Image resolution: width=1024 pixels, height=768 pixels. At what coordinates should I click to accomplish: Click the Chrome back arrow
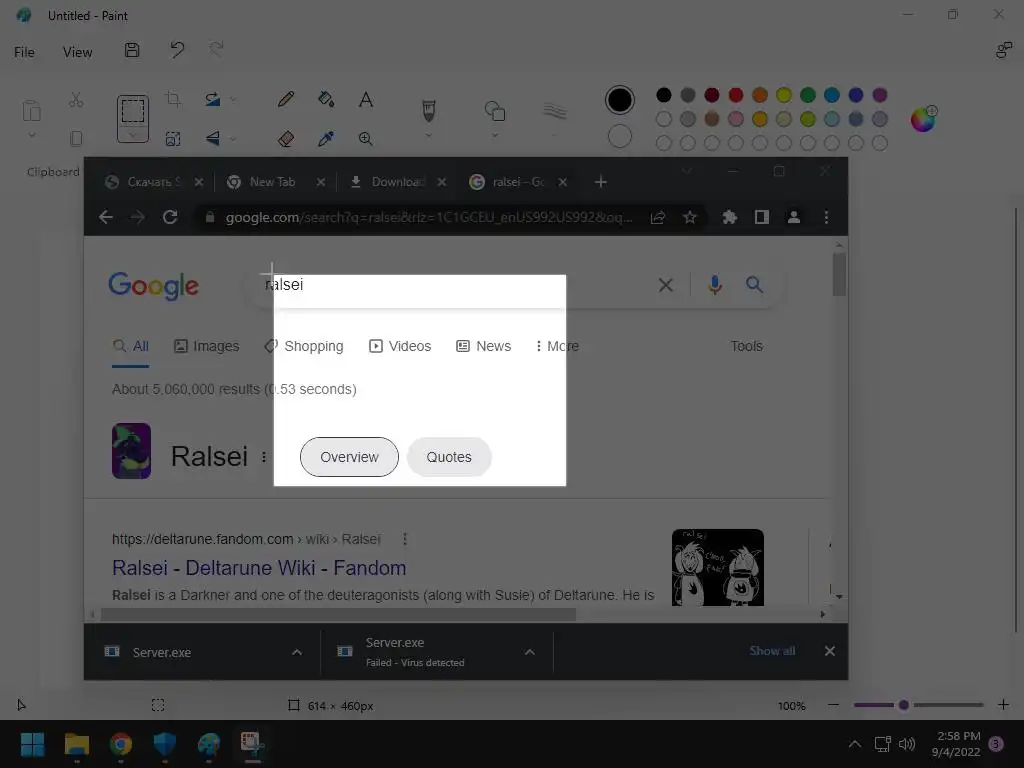(x=106, y=217)
